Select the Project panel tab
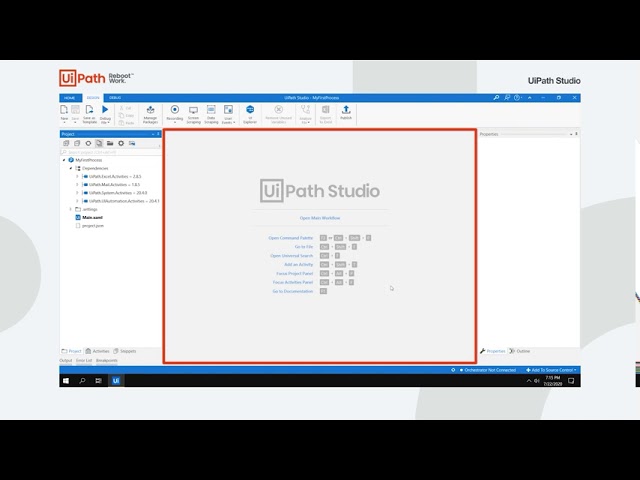Screen dimensions: 640x480 pyautogui.click(x=71, y=351)
